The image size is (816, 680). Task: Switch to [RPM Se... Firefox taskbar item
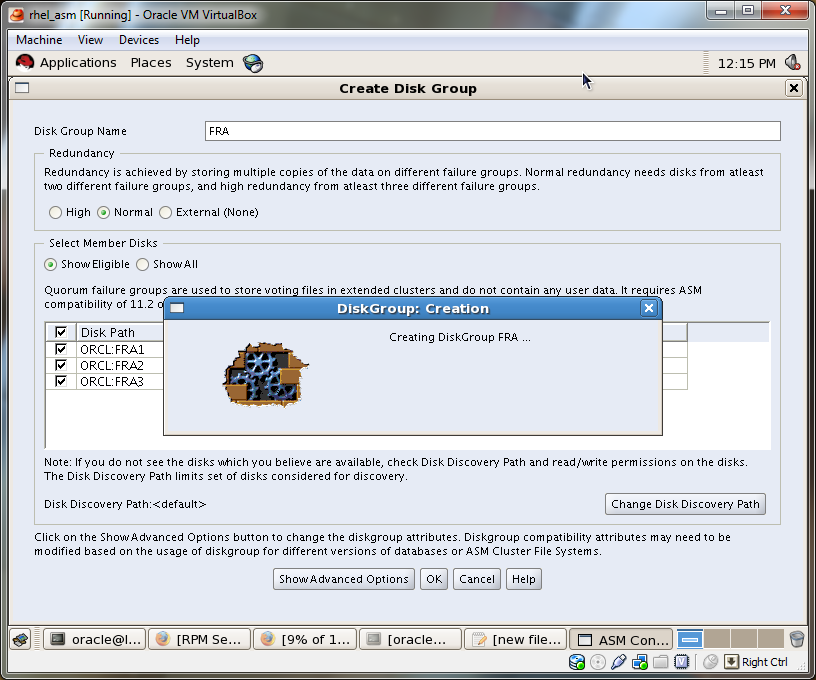coord(200,639)
